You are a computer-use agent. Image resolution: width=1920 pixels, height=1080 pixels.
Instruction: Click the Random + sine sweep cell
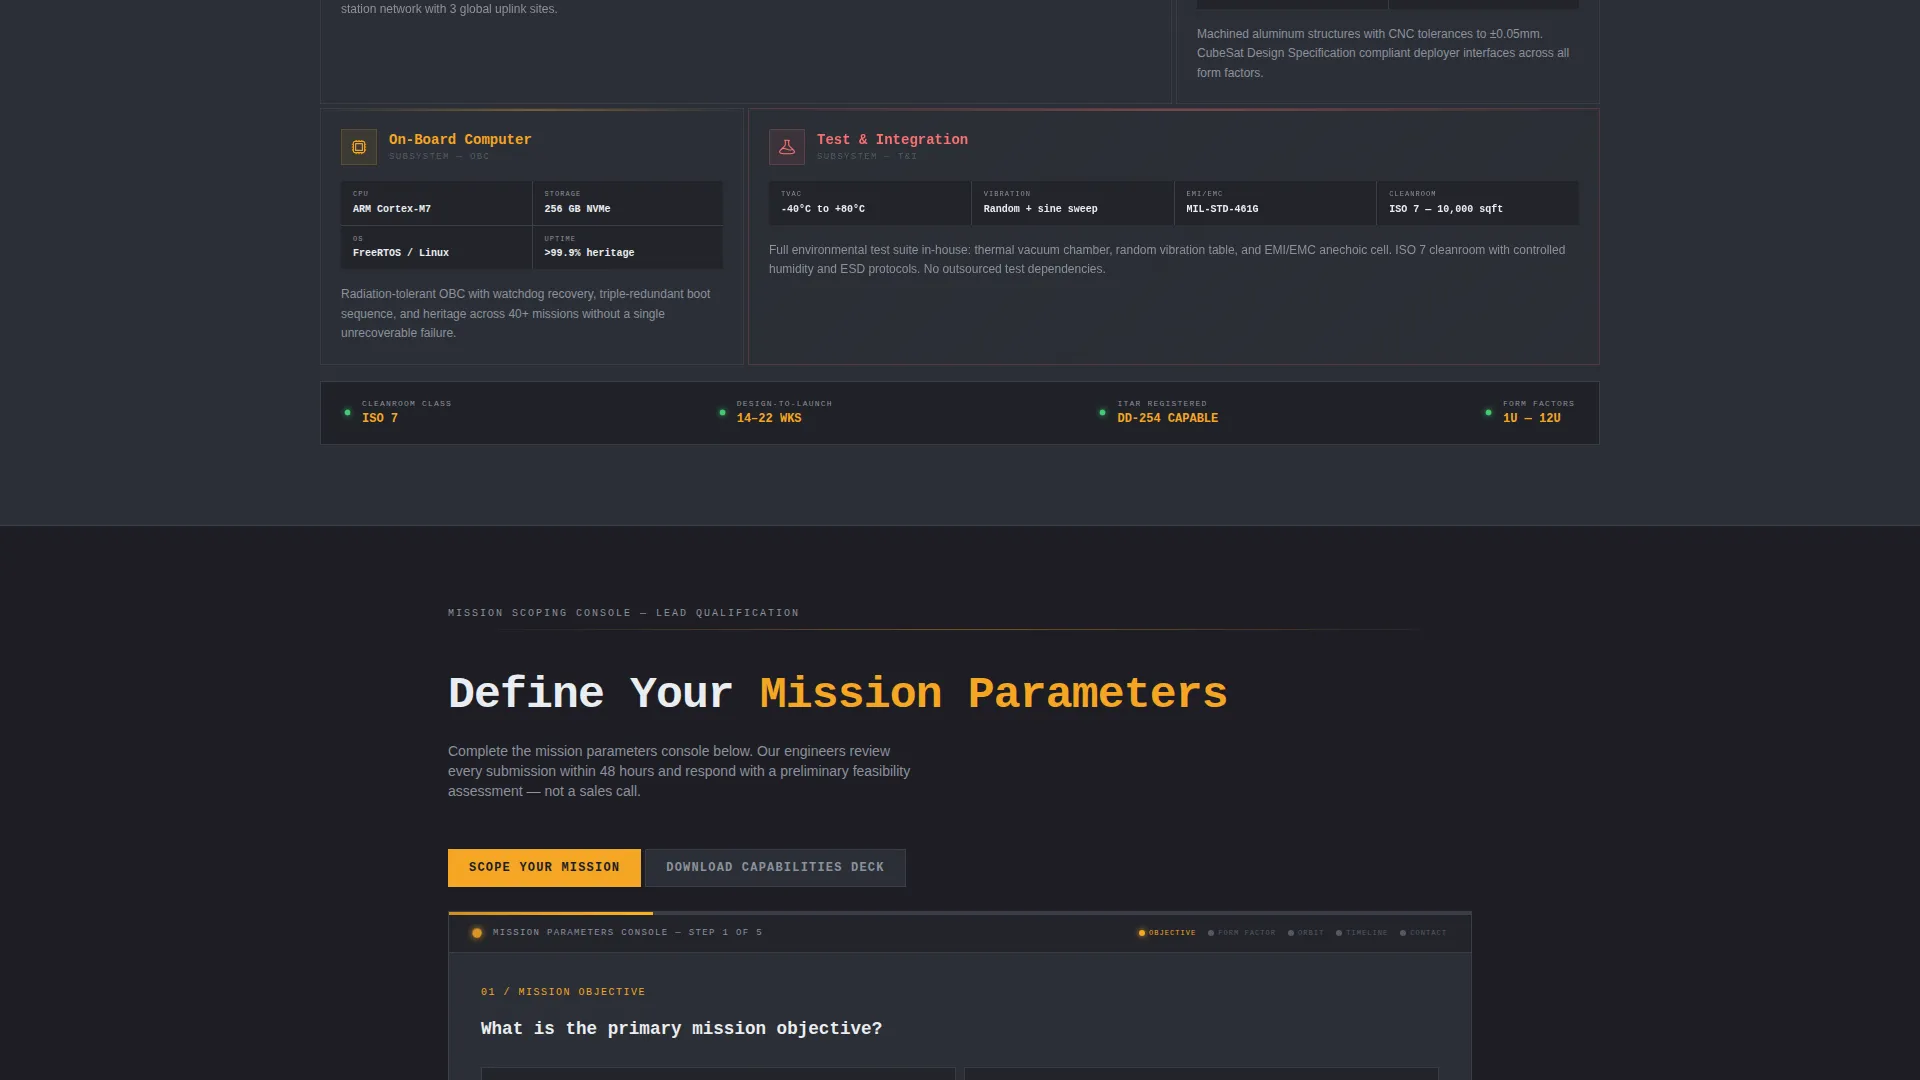1073,203
